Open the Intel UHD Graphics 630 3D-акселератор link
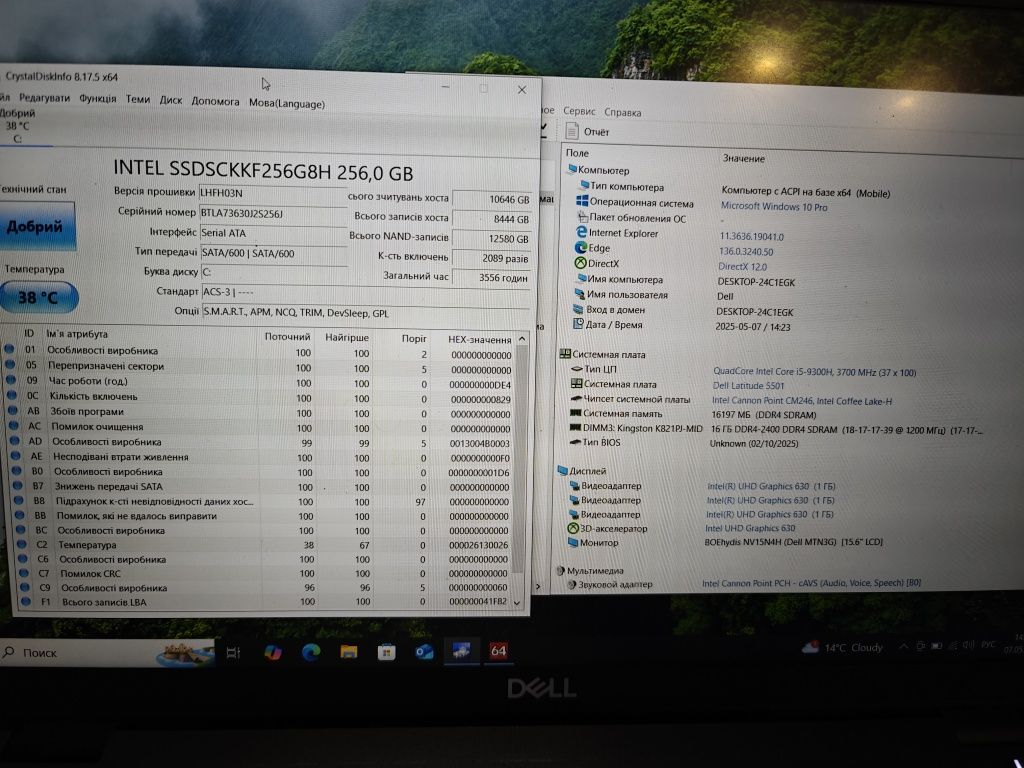This screenshot has height=768, width=1024. click(750, 528)
